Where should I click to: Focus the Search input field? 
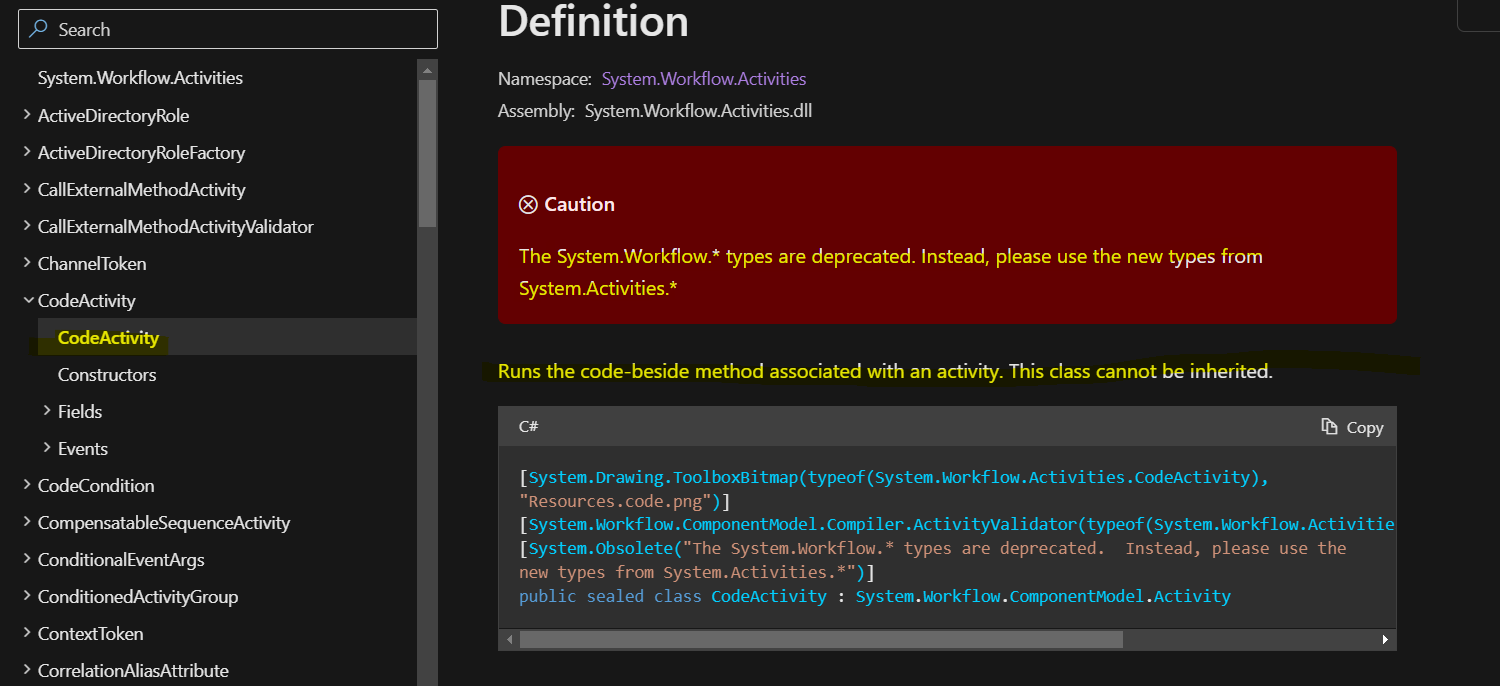click(x=240, y=30)
